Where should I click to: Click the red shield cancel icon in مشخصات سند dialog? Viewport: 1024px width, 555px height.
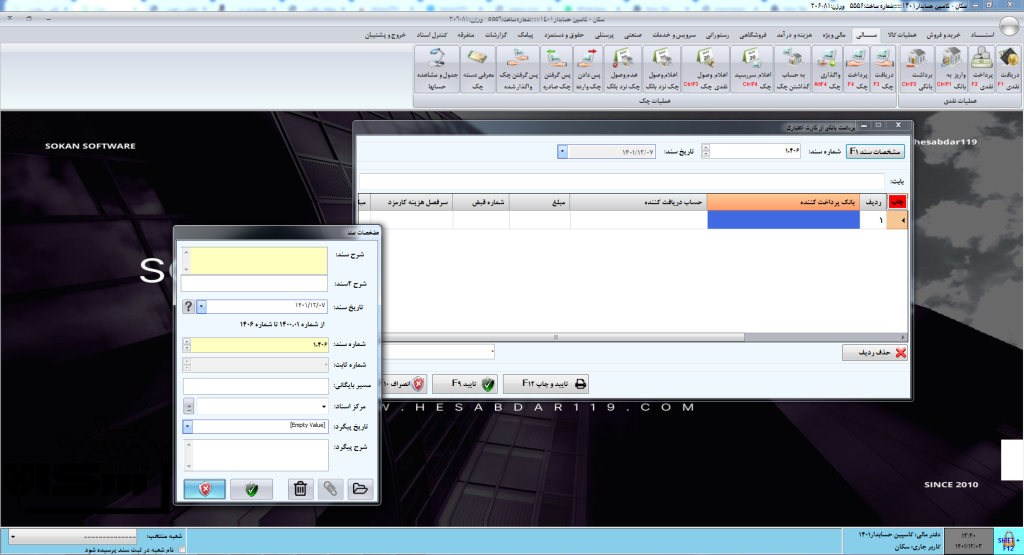point(204,489)
